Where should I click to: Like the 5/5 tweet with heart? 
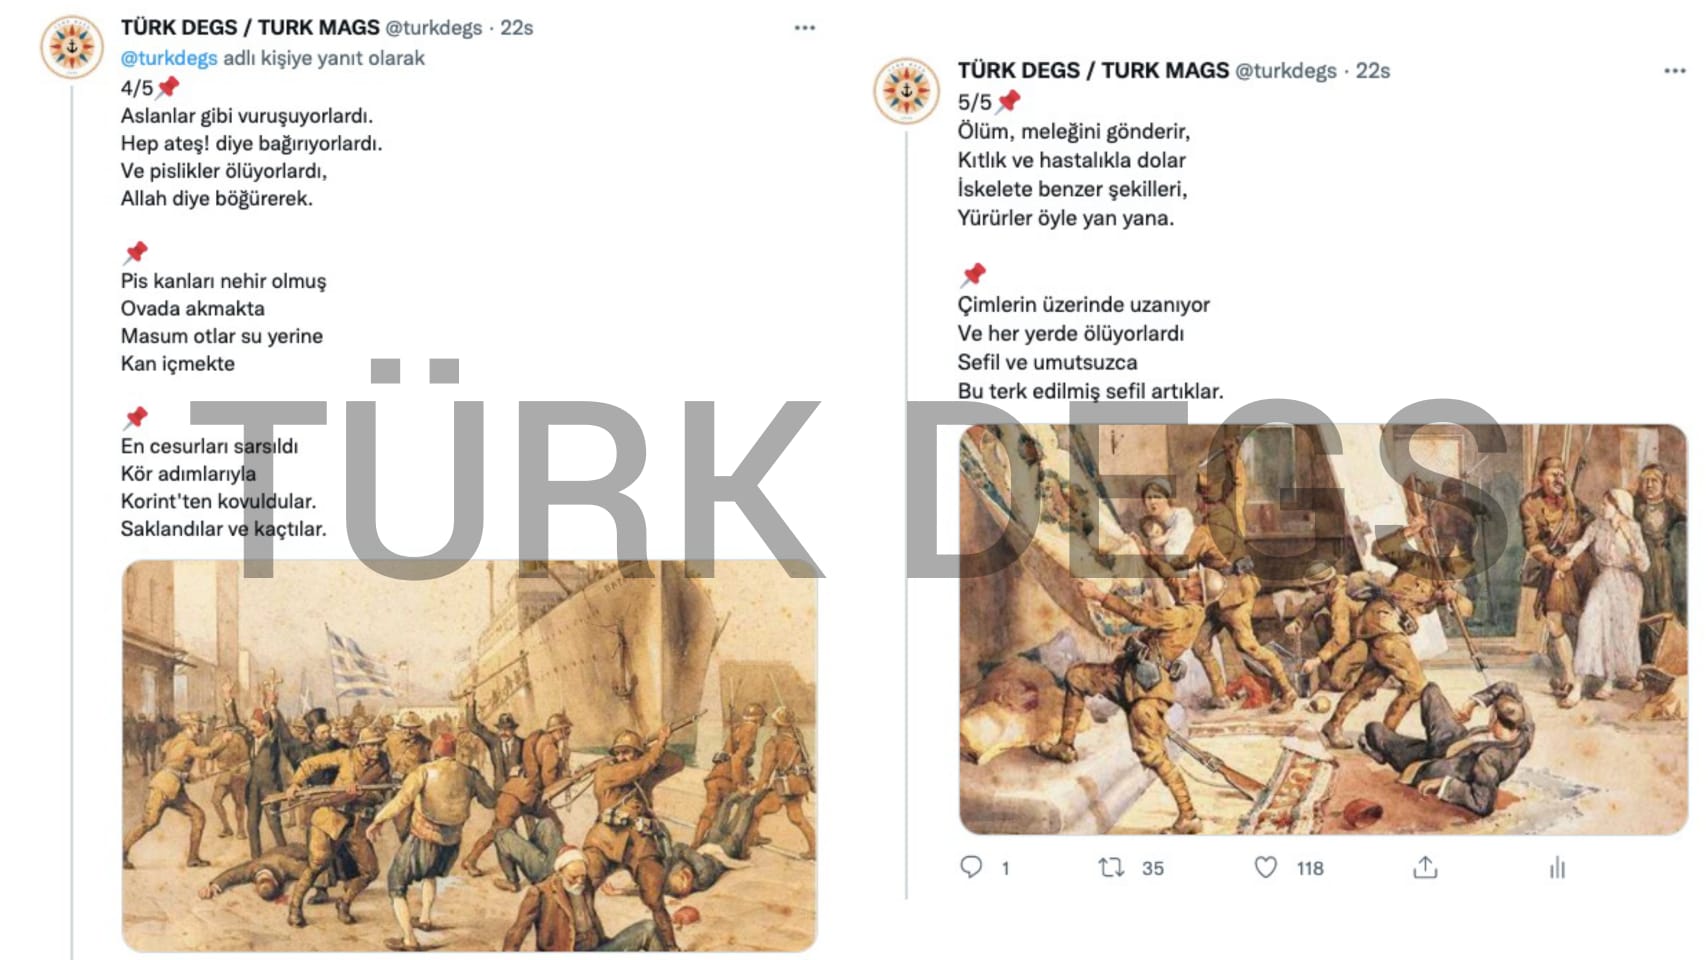(1266, 867)
